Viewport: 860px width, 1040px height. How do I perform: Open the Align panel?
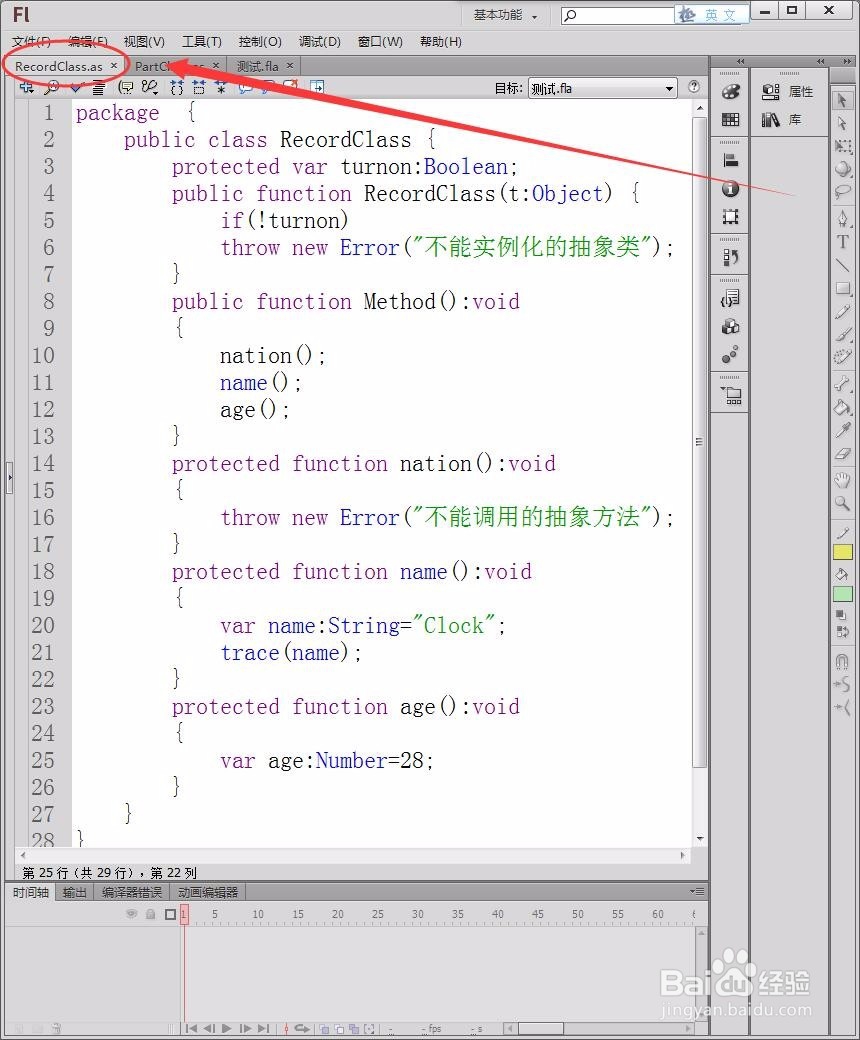[730, 161]
